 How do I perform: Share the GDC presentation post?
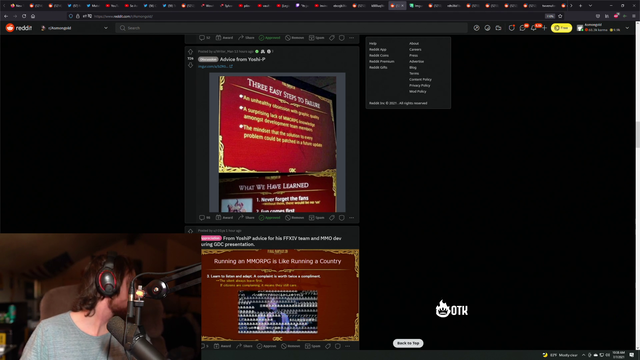click(x=244, y=346)
